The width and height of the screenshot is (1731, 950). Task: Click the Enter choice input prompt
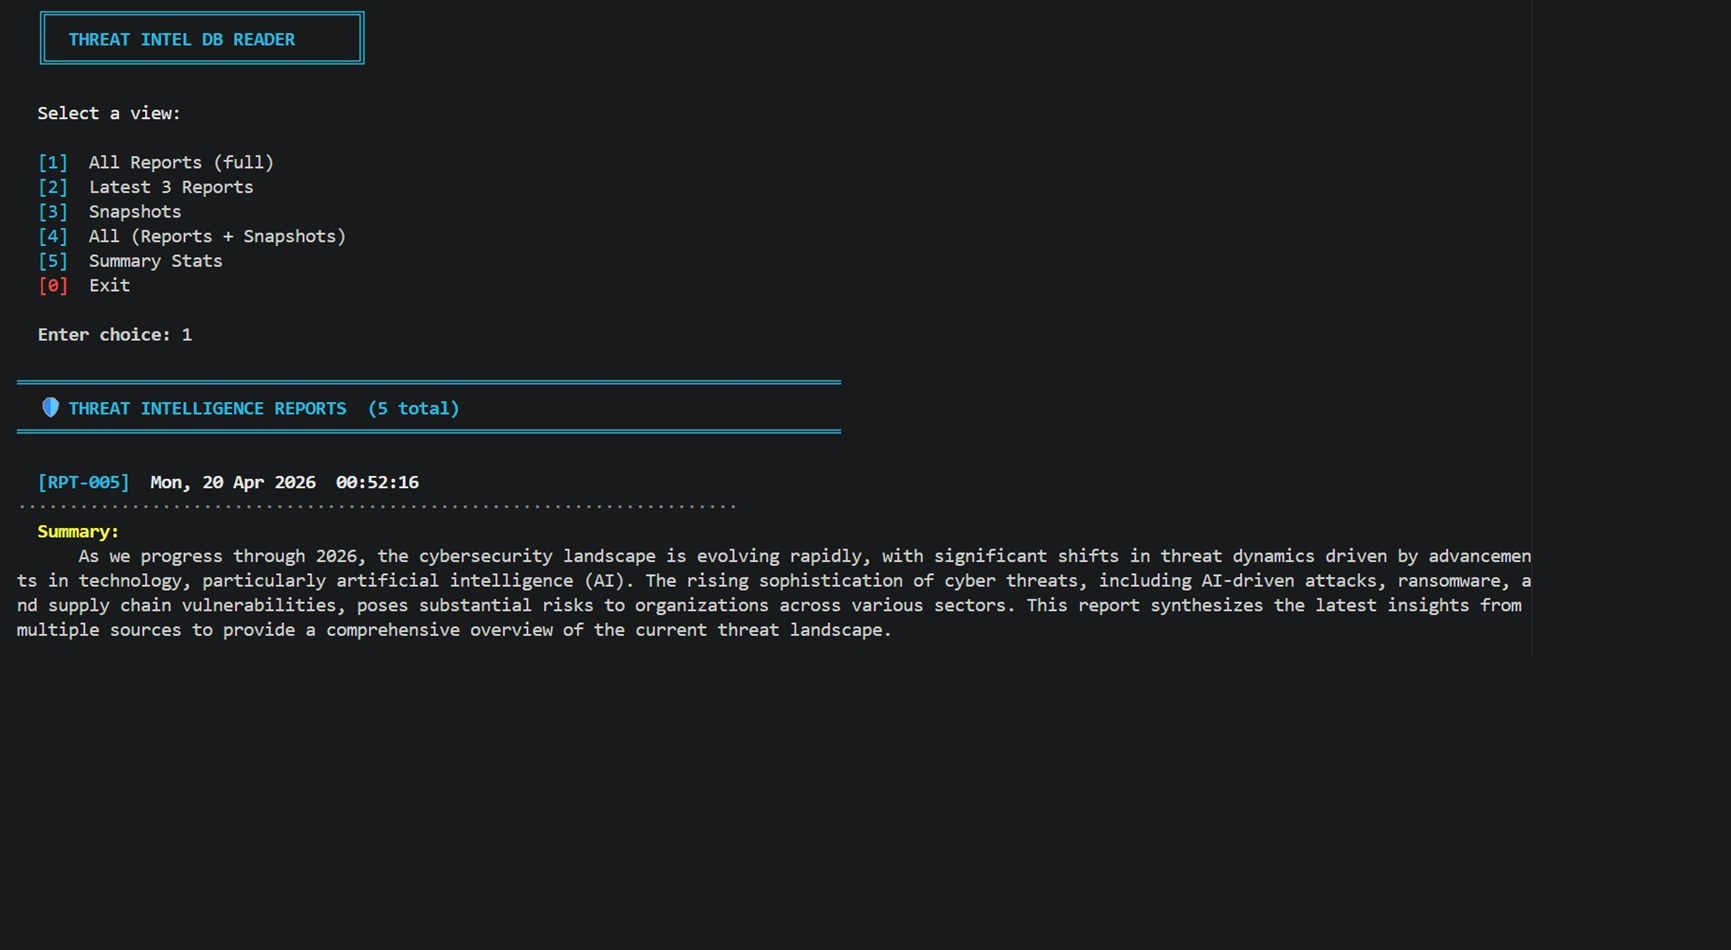(114, 335)
